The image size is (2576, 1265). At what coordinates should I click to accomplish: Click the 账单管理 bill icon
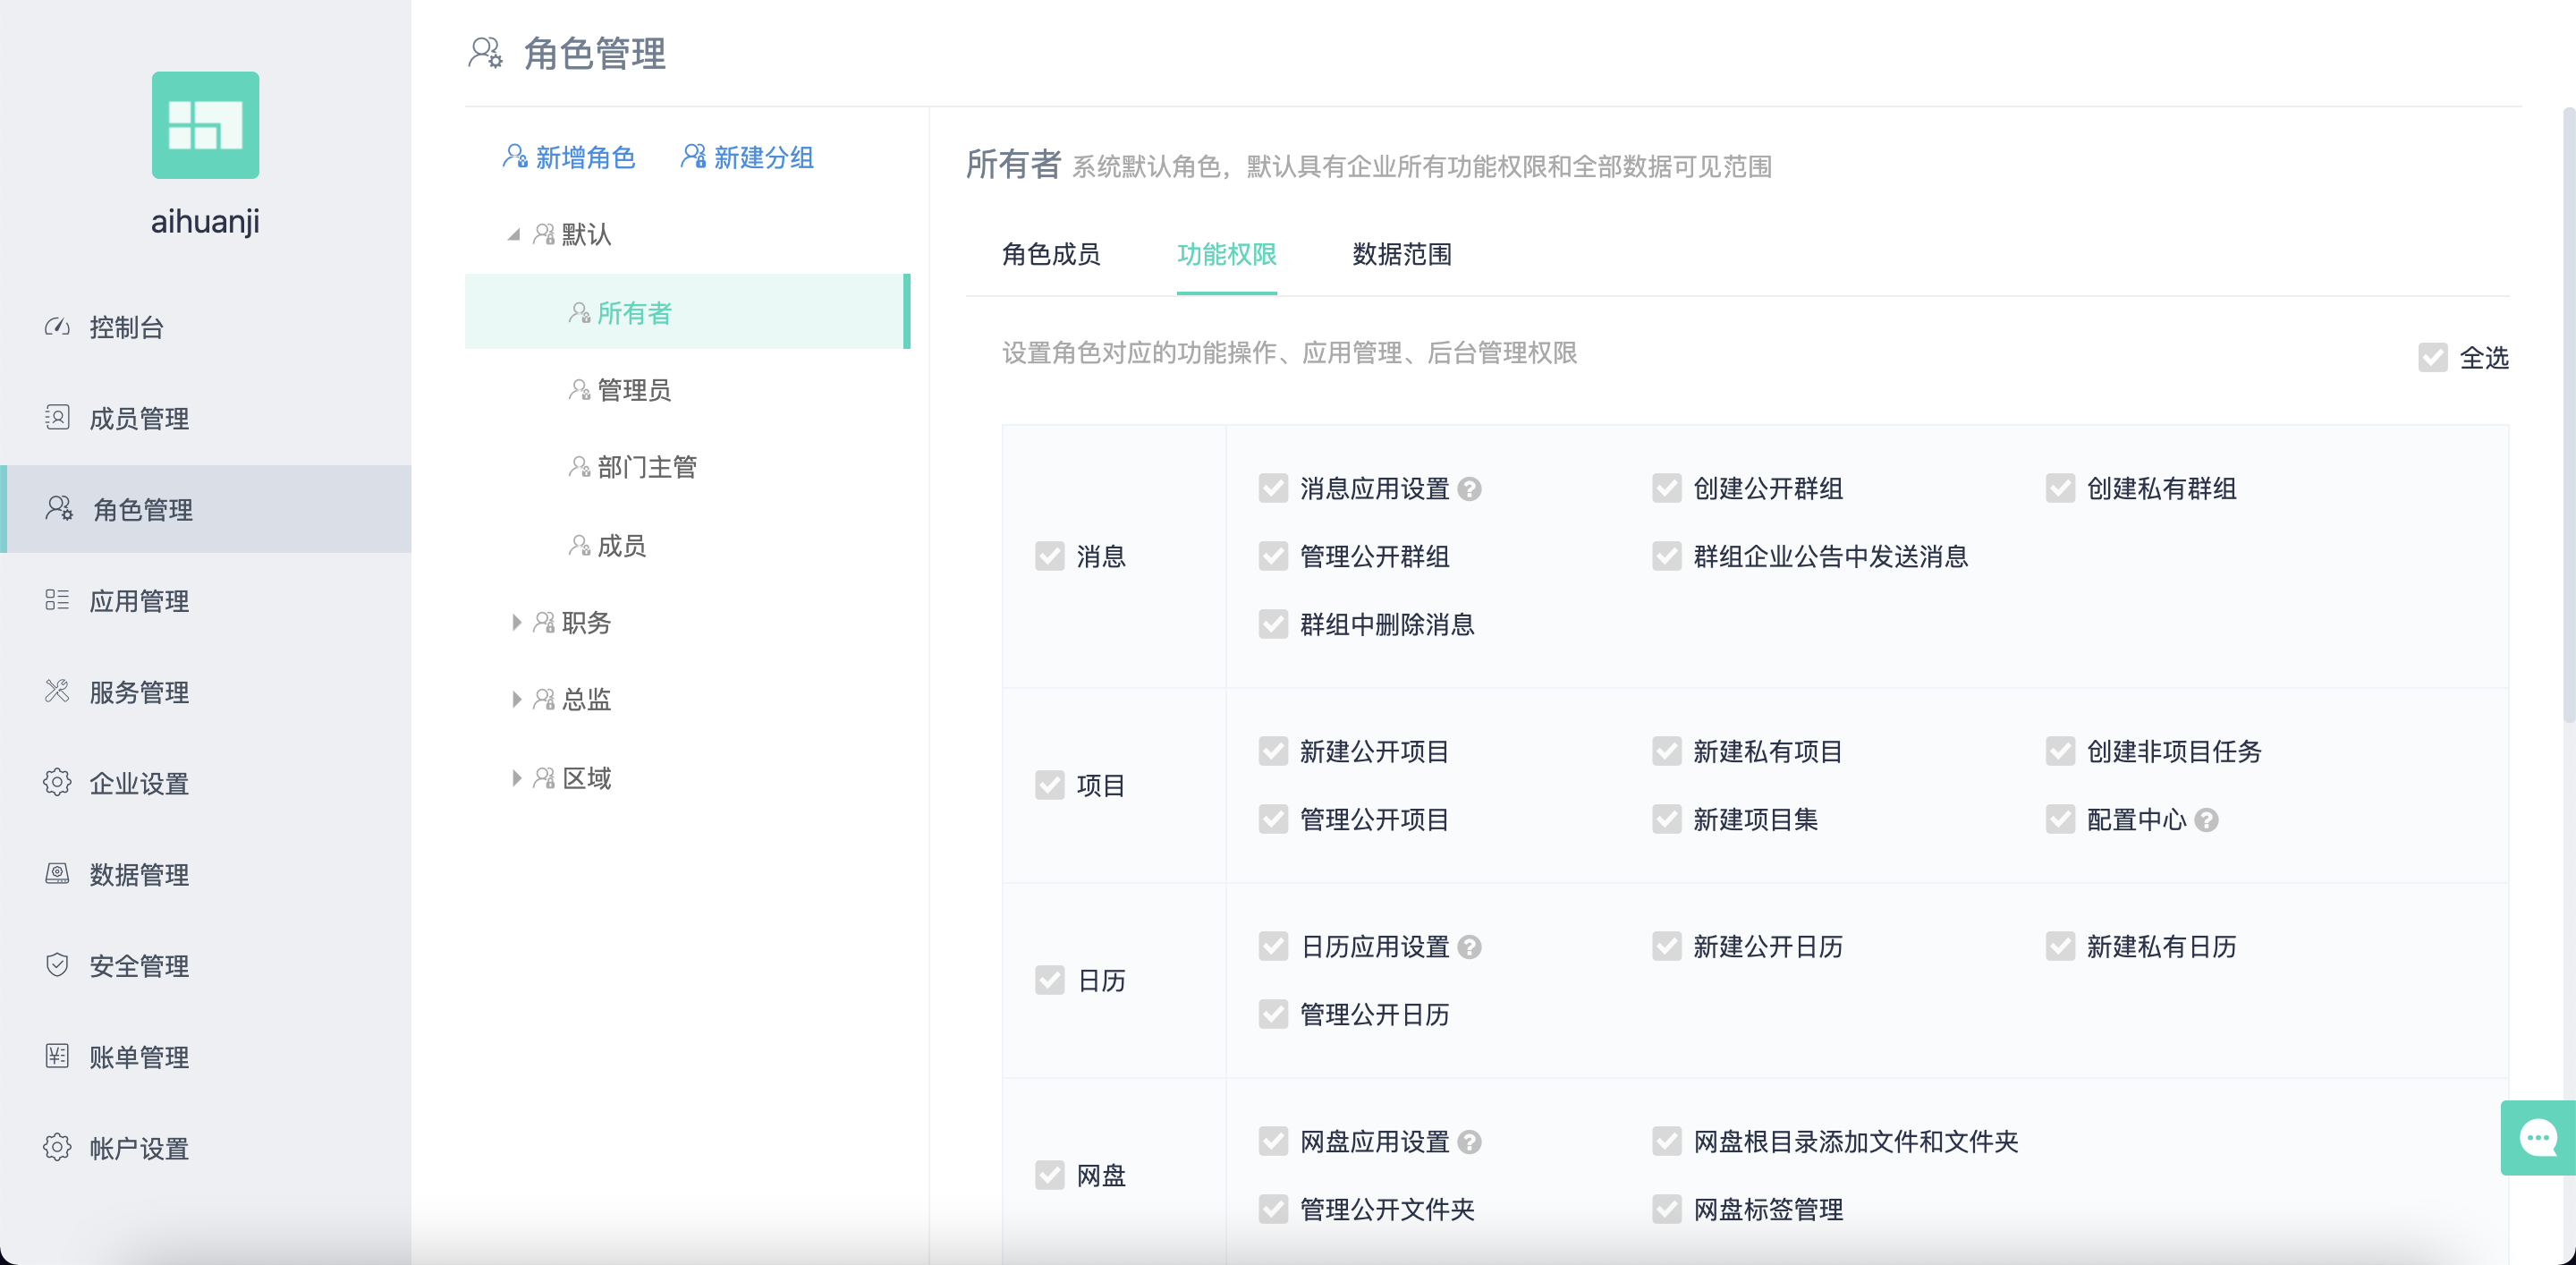point(57,1056)
